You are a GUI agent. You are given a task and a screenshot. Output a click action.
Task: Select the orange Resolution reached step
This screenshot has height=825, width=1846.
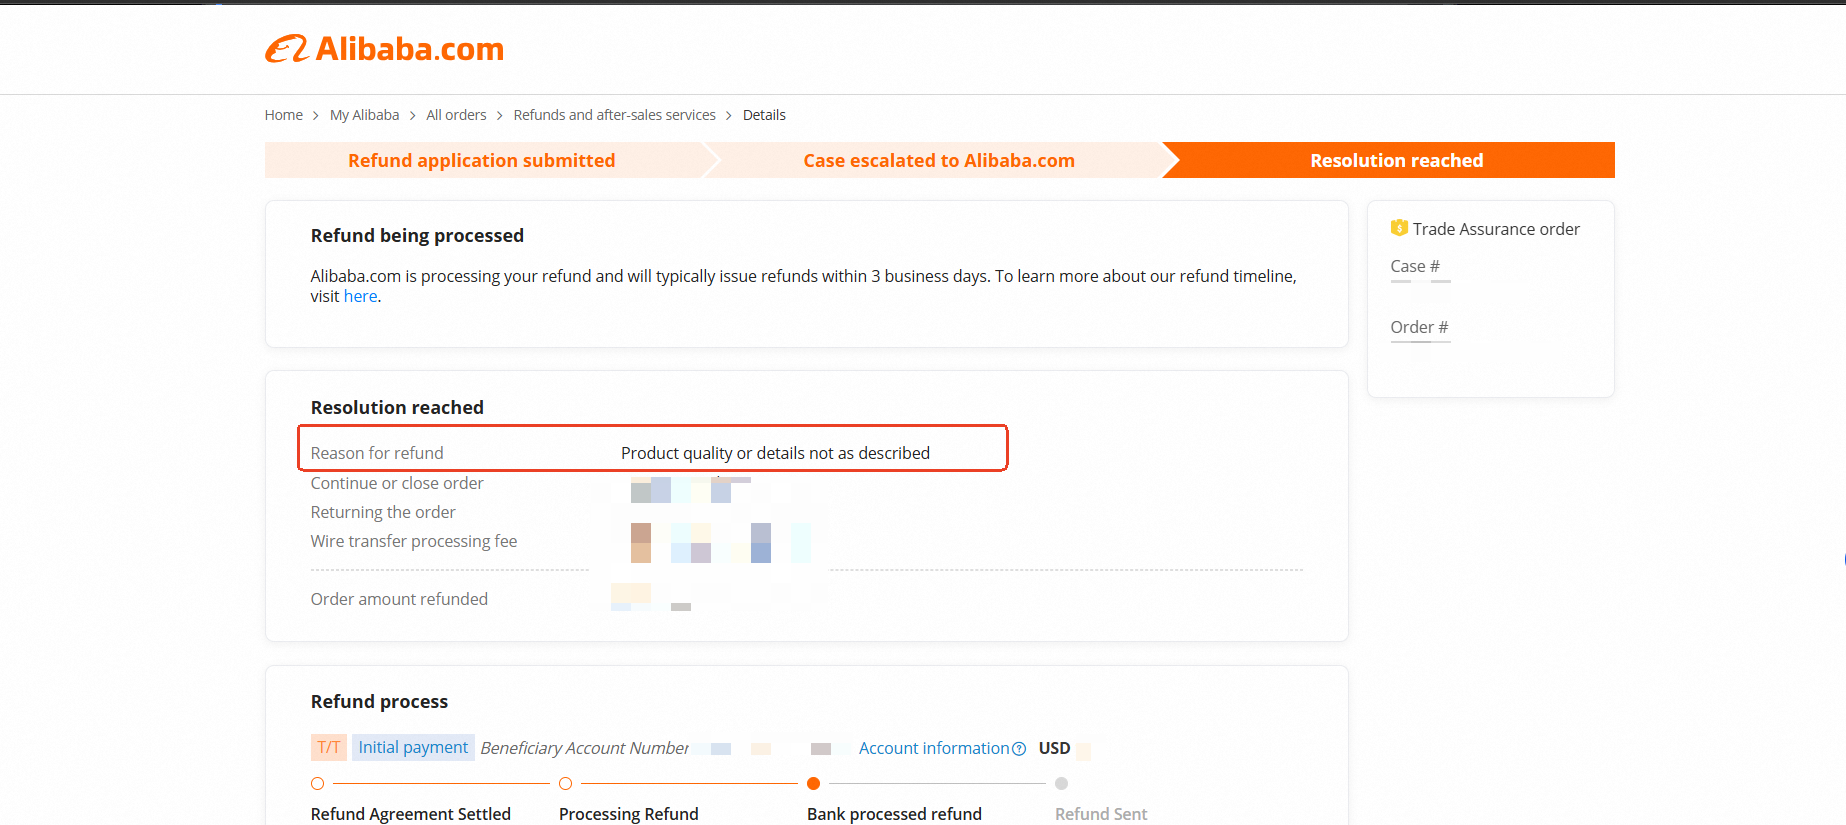pyautogui.click(x=1396, y=160)
